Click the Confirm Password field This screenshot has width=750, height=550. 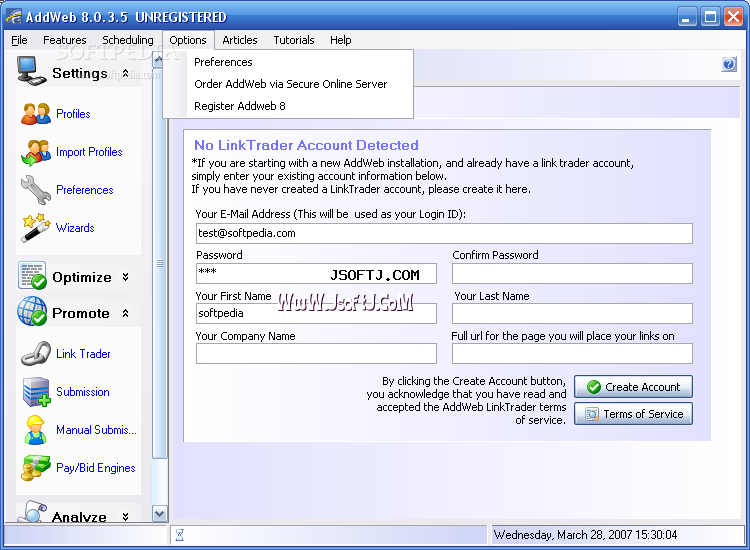point(573,274)
